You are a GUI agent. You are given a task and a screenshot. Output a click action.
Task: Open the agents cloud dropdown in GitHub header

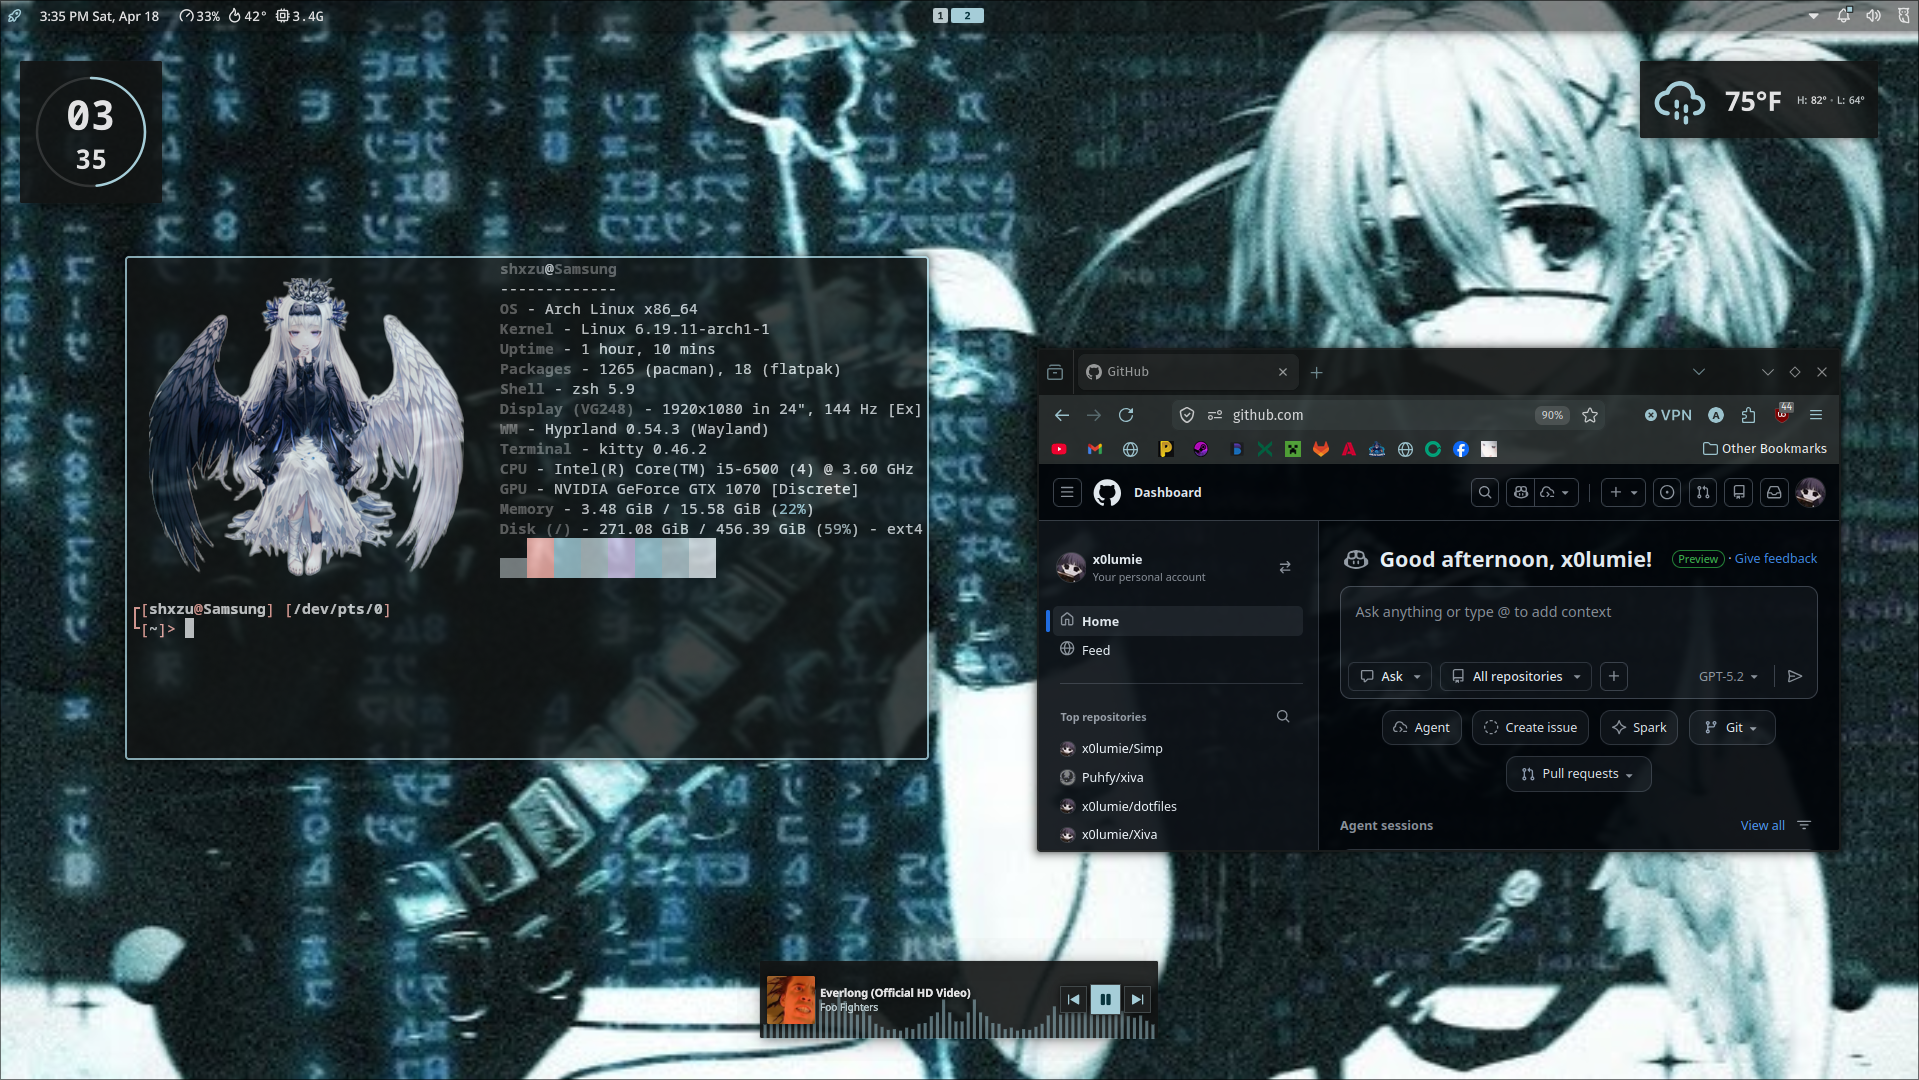click(x=1556, y=492)
